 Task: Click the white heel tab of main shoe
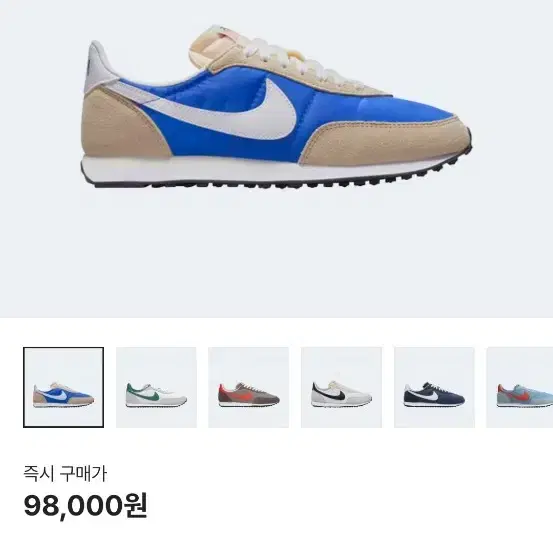coord(99,67)
